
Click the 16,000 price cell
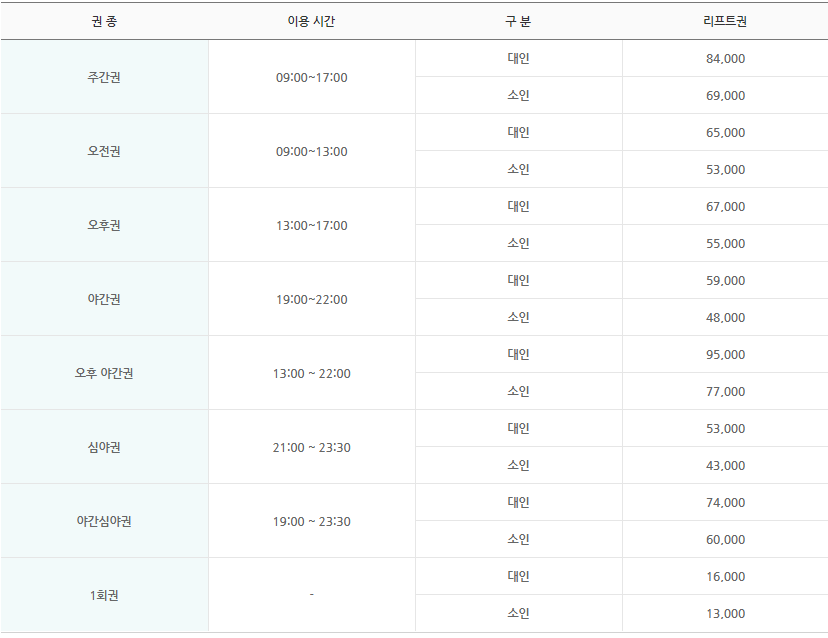coord(726,576)
